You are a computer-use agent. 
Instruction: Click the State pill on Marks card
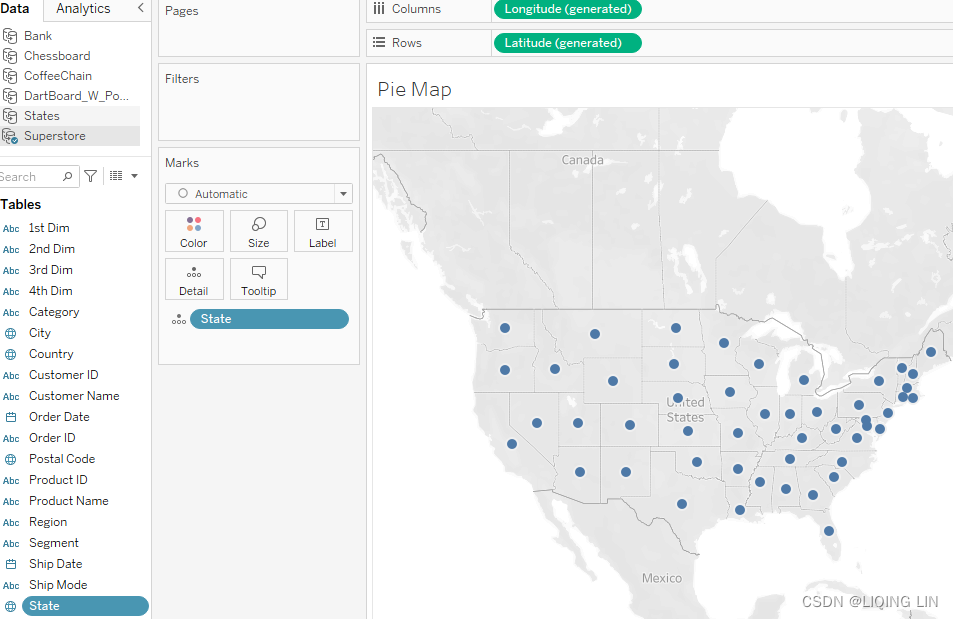269,319
